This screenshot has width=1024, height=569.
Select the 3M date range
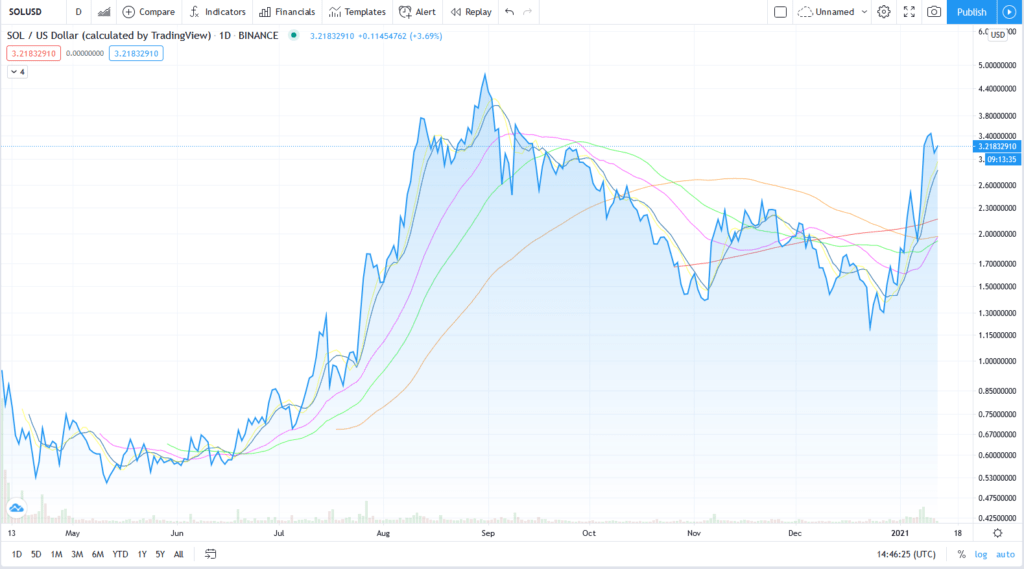pyautogui.click(x=77, y=553)
